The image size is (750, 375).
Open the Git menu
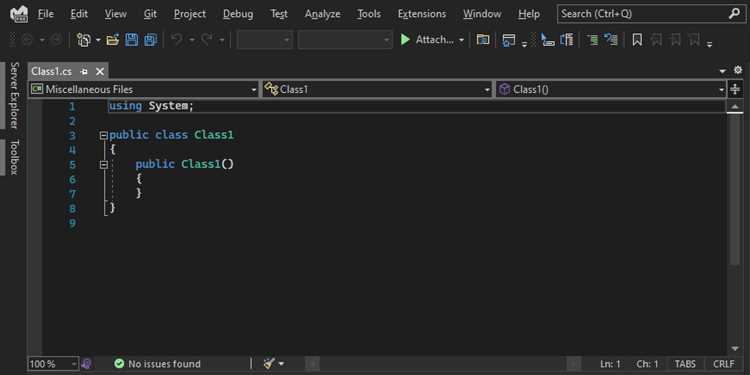[150, 14]
